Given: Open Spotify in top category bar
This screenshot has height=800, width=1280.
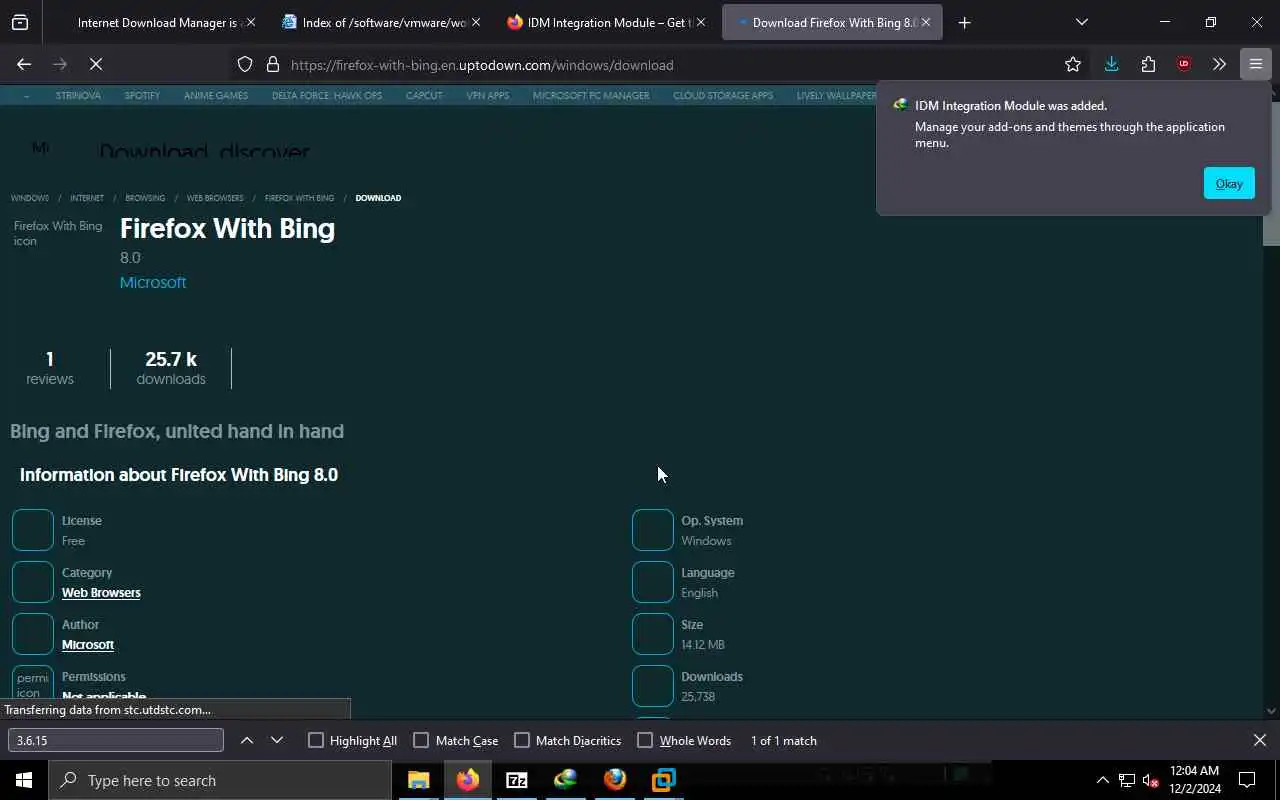Looking at the screenshot, I should point(142,96).
